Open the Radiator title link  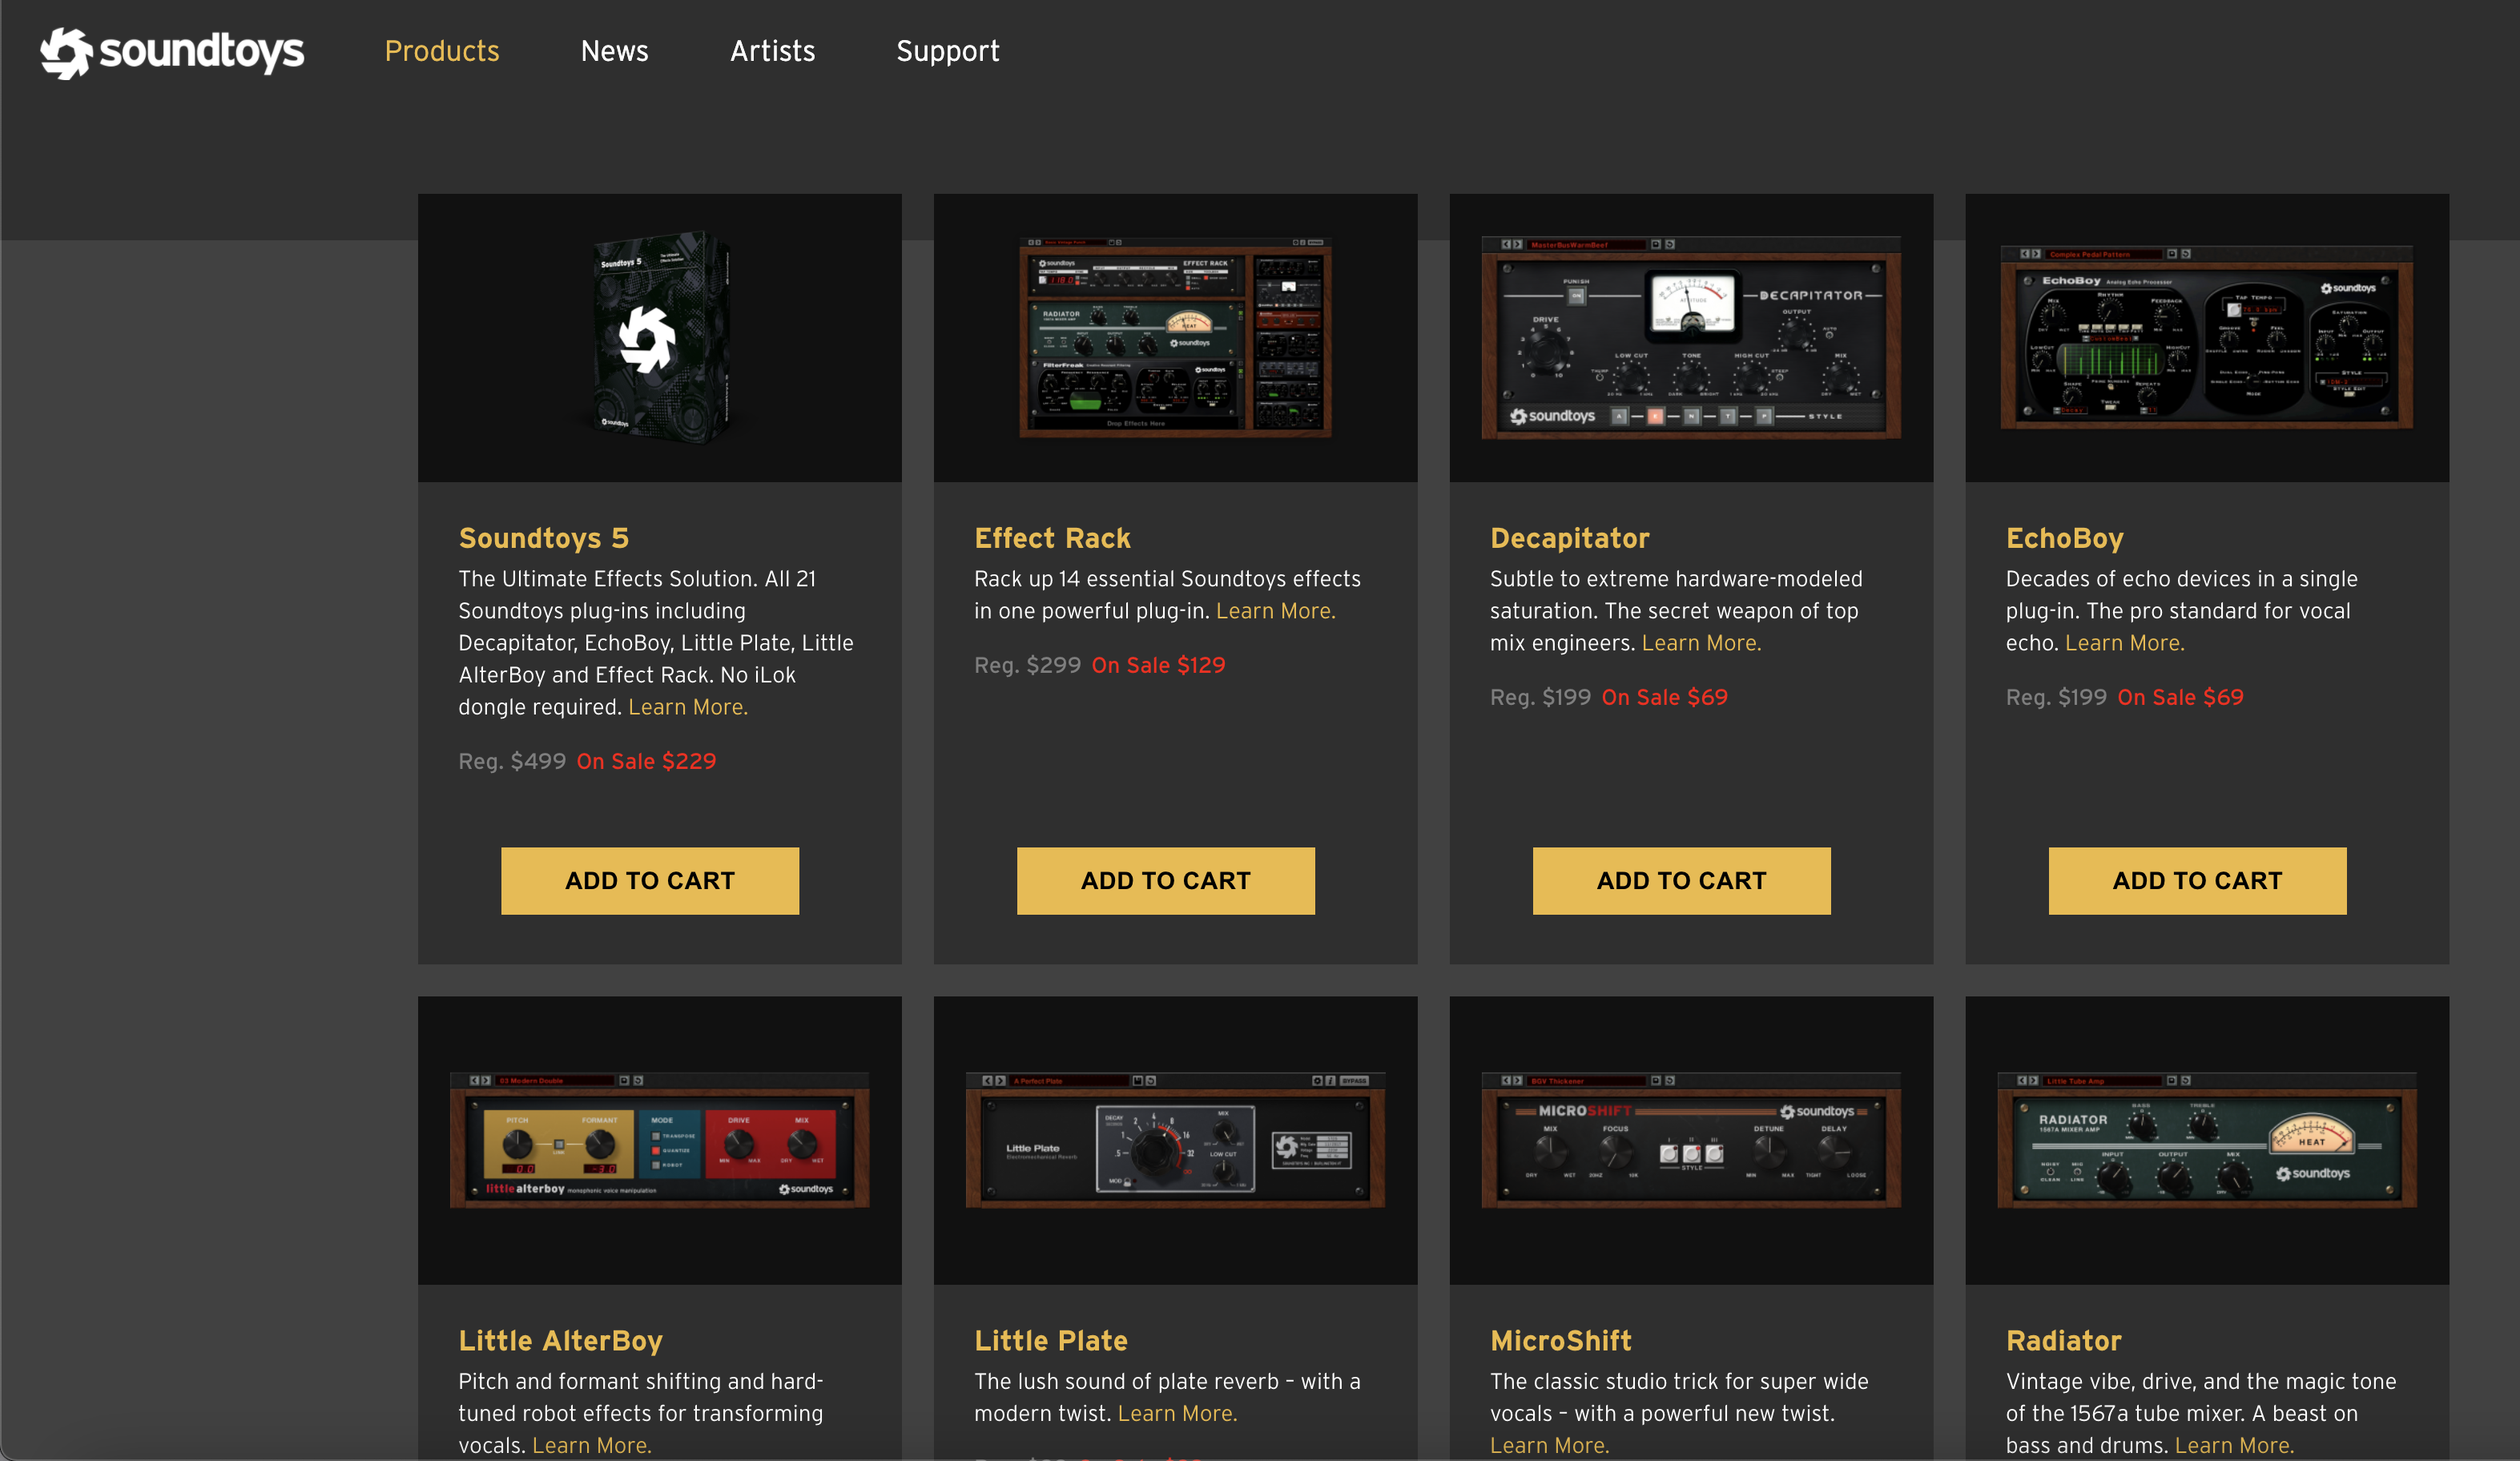point(2063,1340)
